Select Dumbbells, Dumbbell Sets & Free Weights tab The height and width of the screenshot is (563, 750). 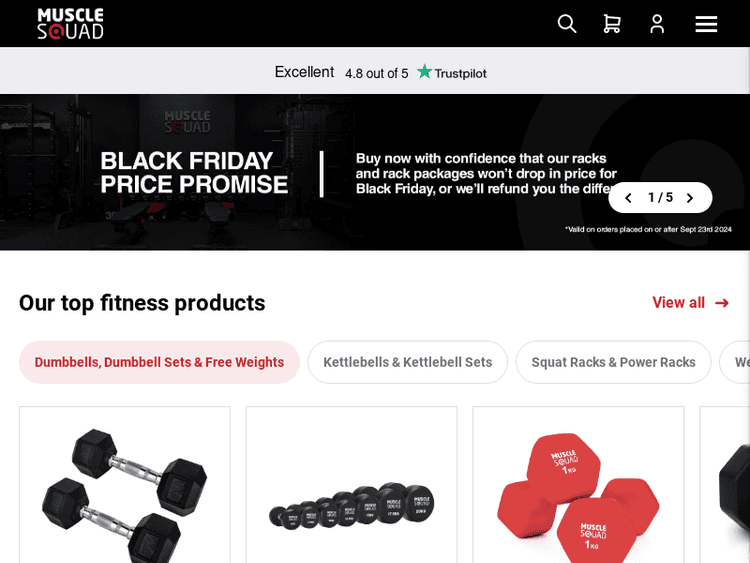159,362
